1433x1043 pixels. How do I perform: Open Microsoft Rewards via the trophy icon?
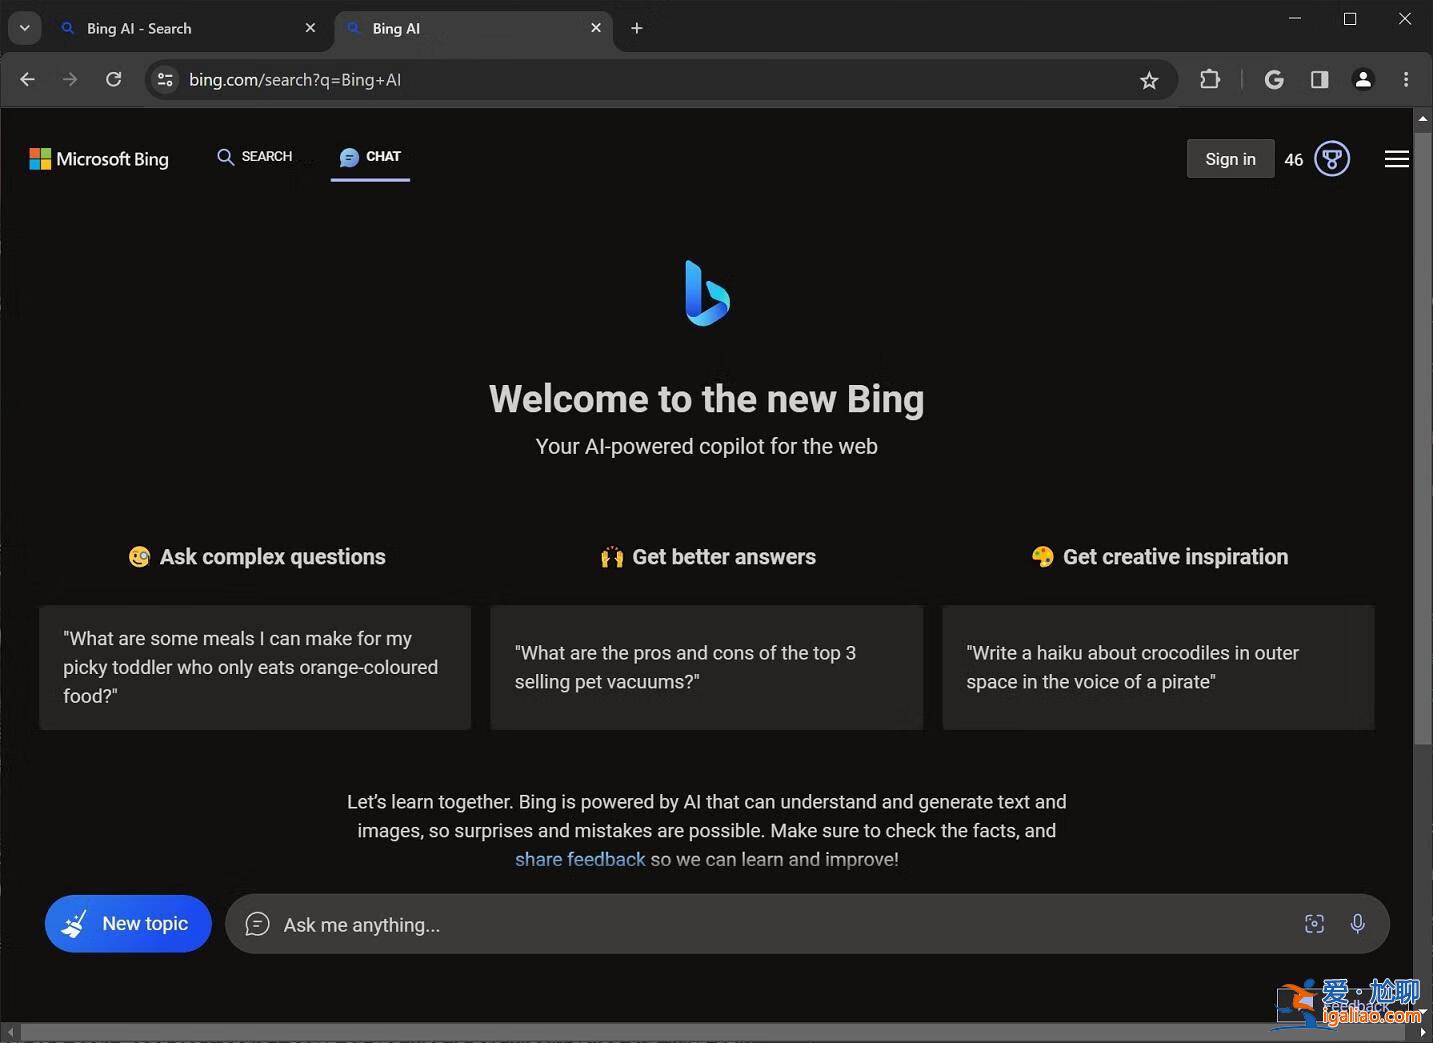click(1331, 158)
